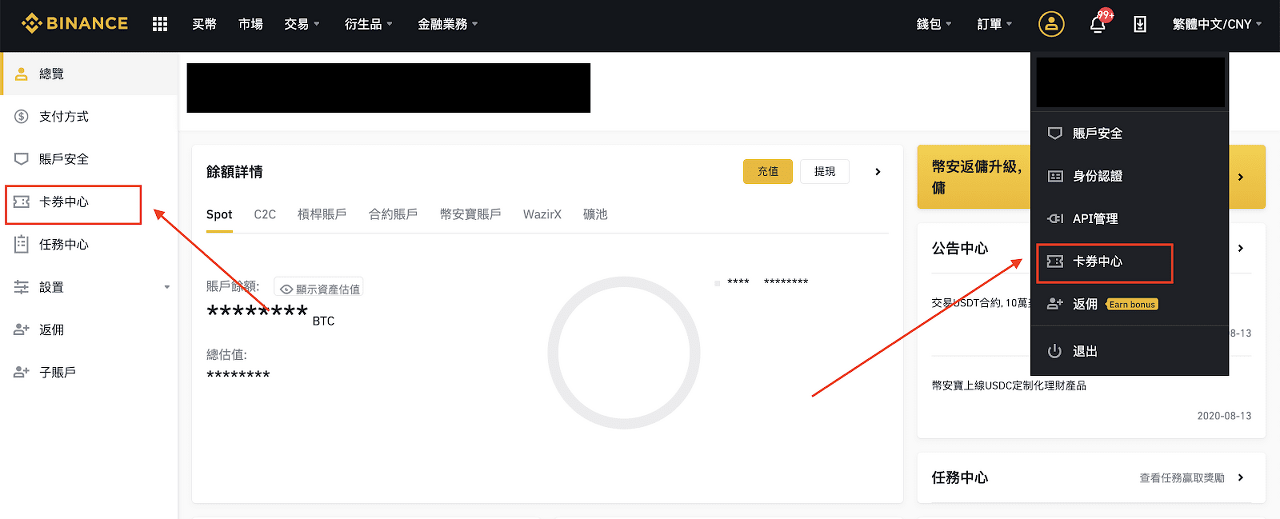Open announcement 幣安寶上線USDC定制化理財產品
This screenshot has height=519, width=1280.
tap(1008, 385)
